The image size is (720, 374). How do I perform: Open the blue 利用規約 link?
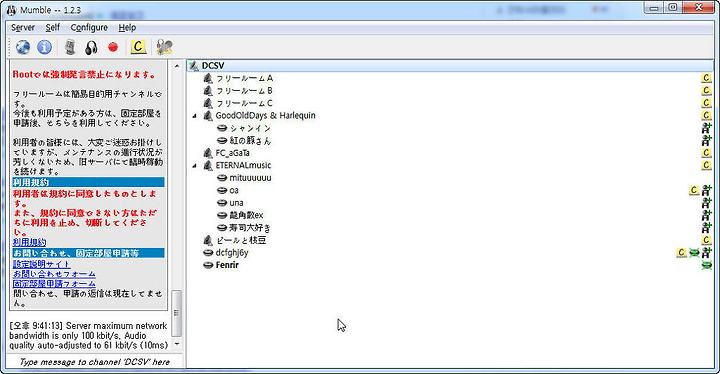click(x=29, y=242)
